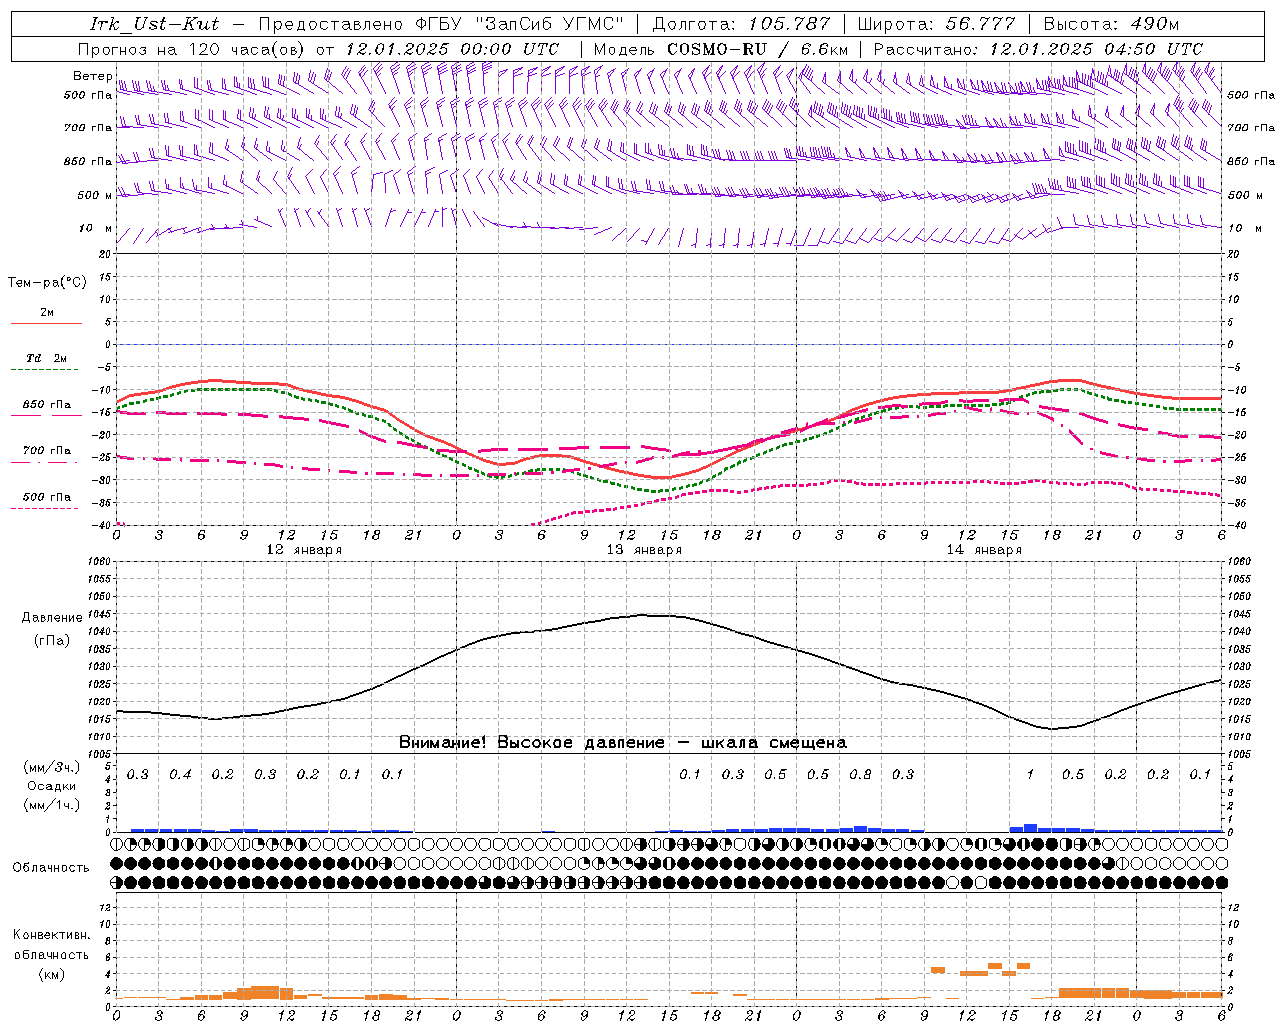Click the '850 гПа' temperature legend entry

coord(47,405)
